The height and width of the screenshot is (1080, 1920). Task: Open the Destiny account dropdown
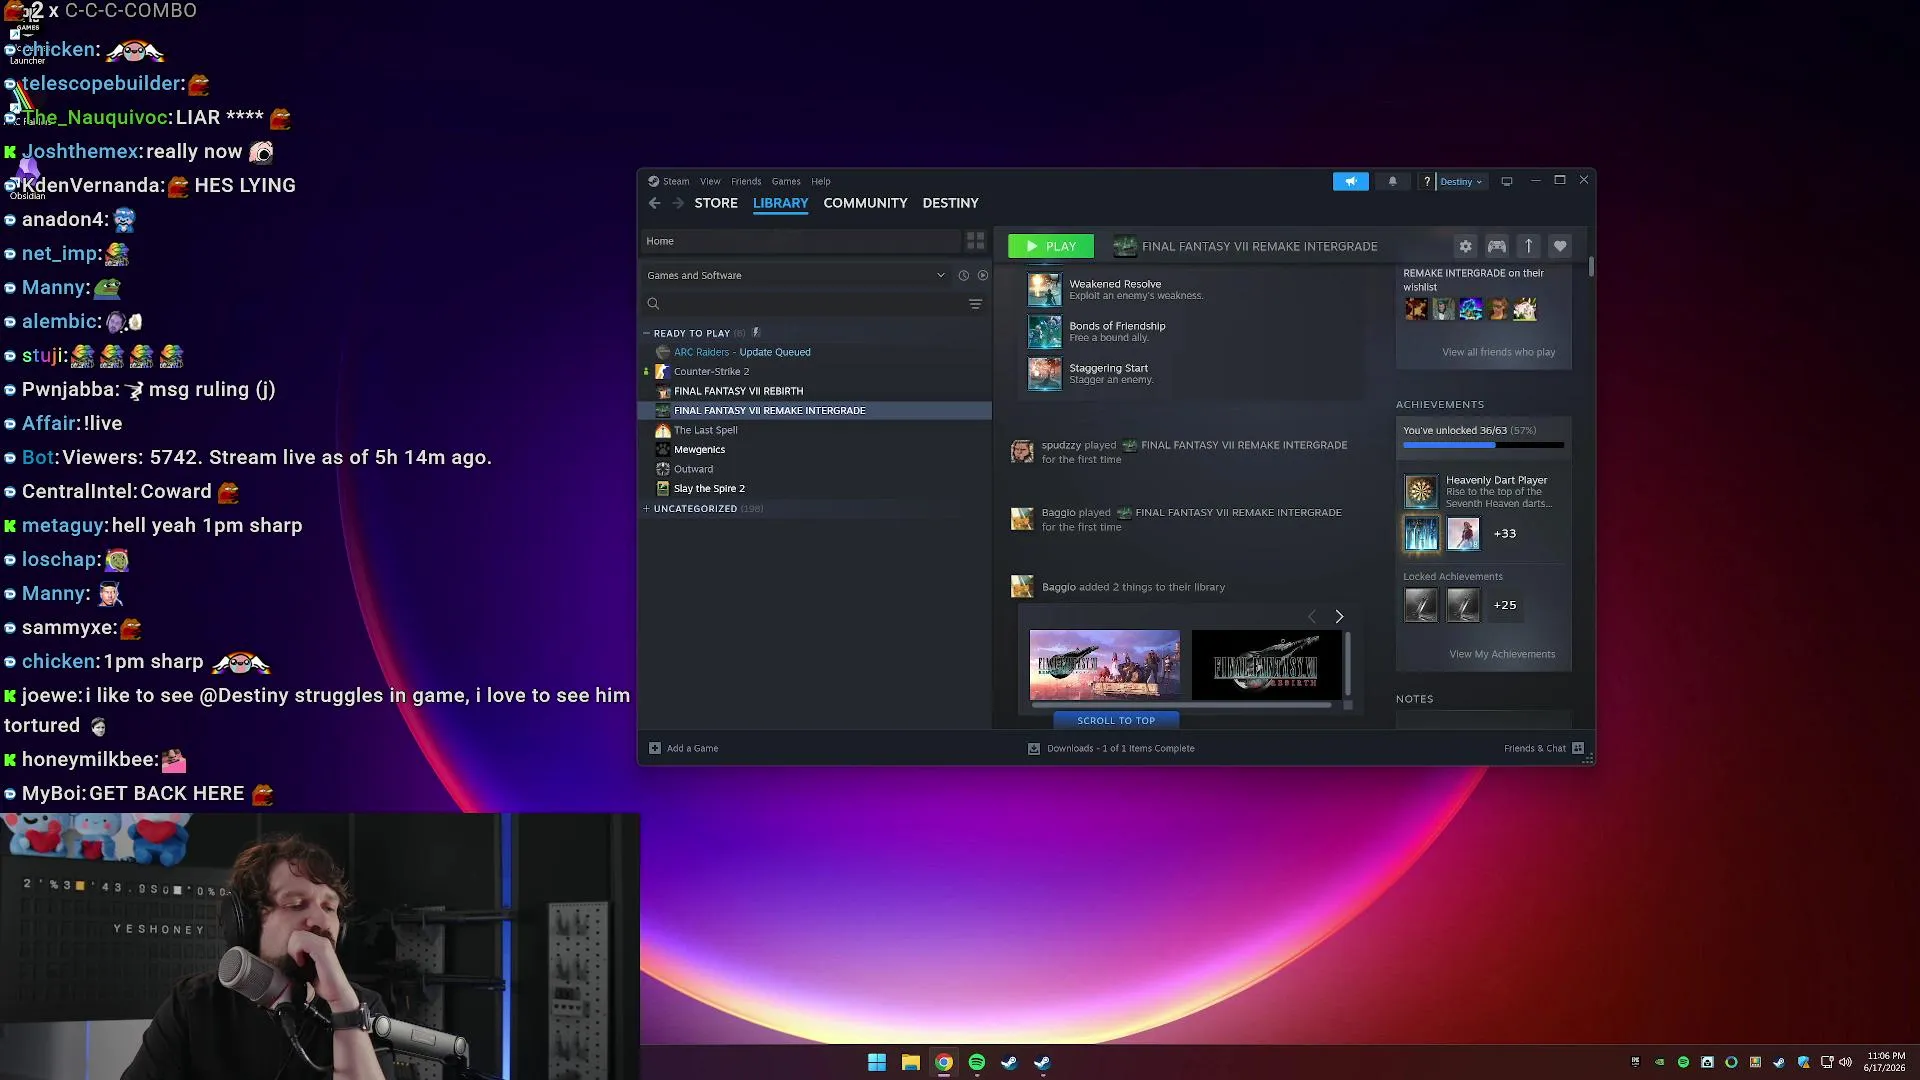tap(1461, 181)
